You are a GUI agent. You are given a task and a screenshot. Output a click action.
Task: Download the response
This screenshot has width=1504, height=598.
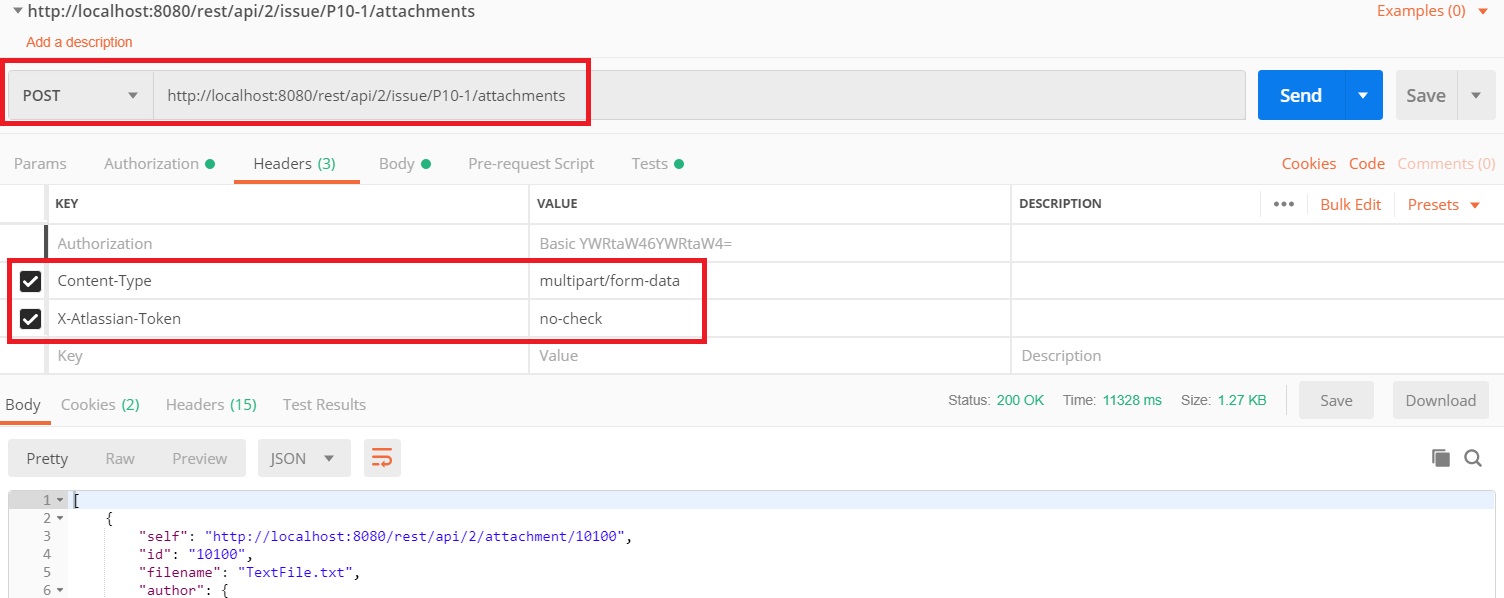(x=1440, y=400)
